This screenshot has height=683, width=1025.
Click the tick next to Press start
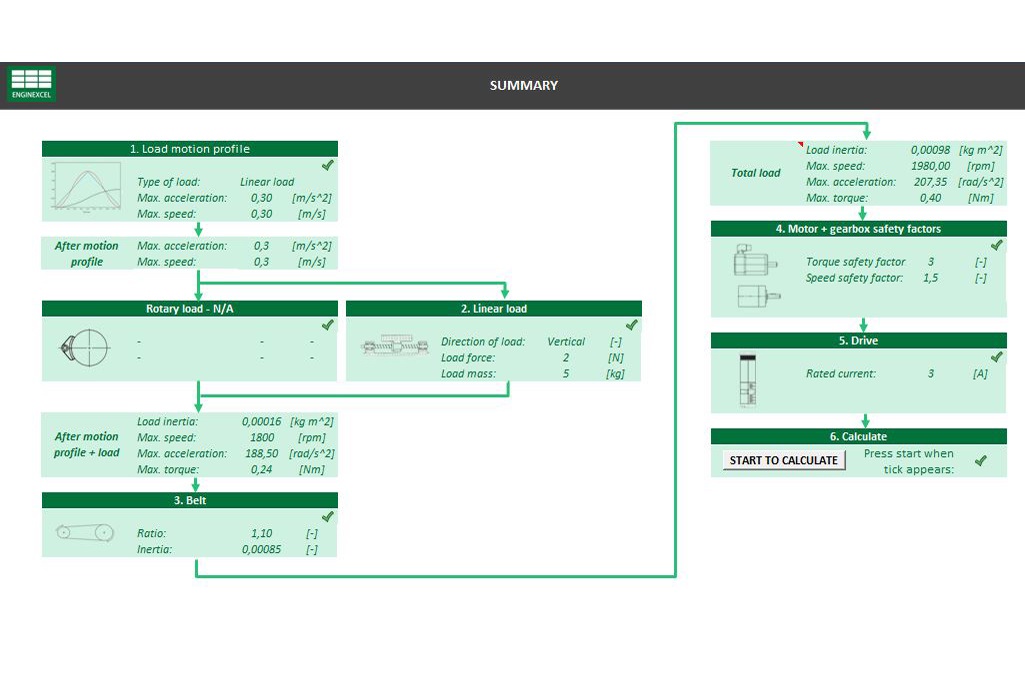[981, 460]
